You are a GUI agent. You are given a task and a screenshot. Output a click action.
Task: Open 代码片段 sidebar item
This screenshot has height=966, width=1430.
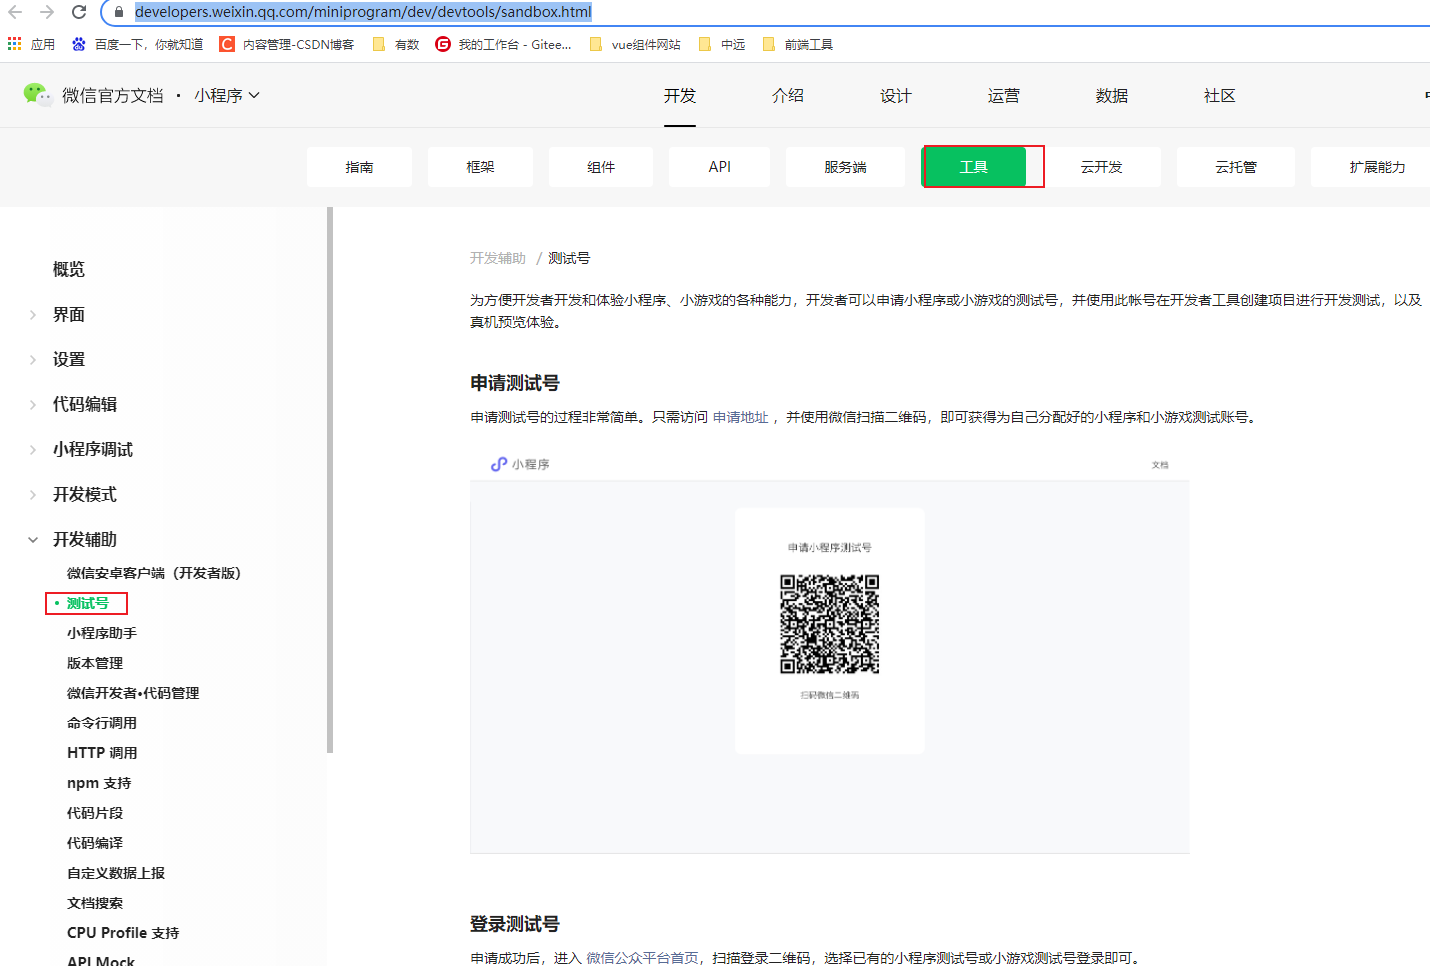95,813
